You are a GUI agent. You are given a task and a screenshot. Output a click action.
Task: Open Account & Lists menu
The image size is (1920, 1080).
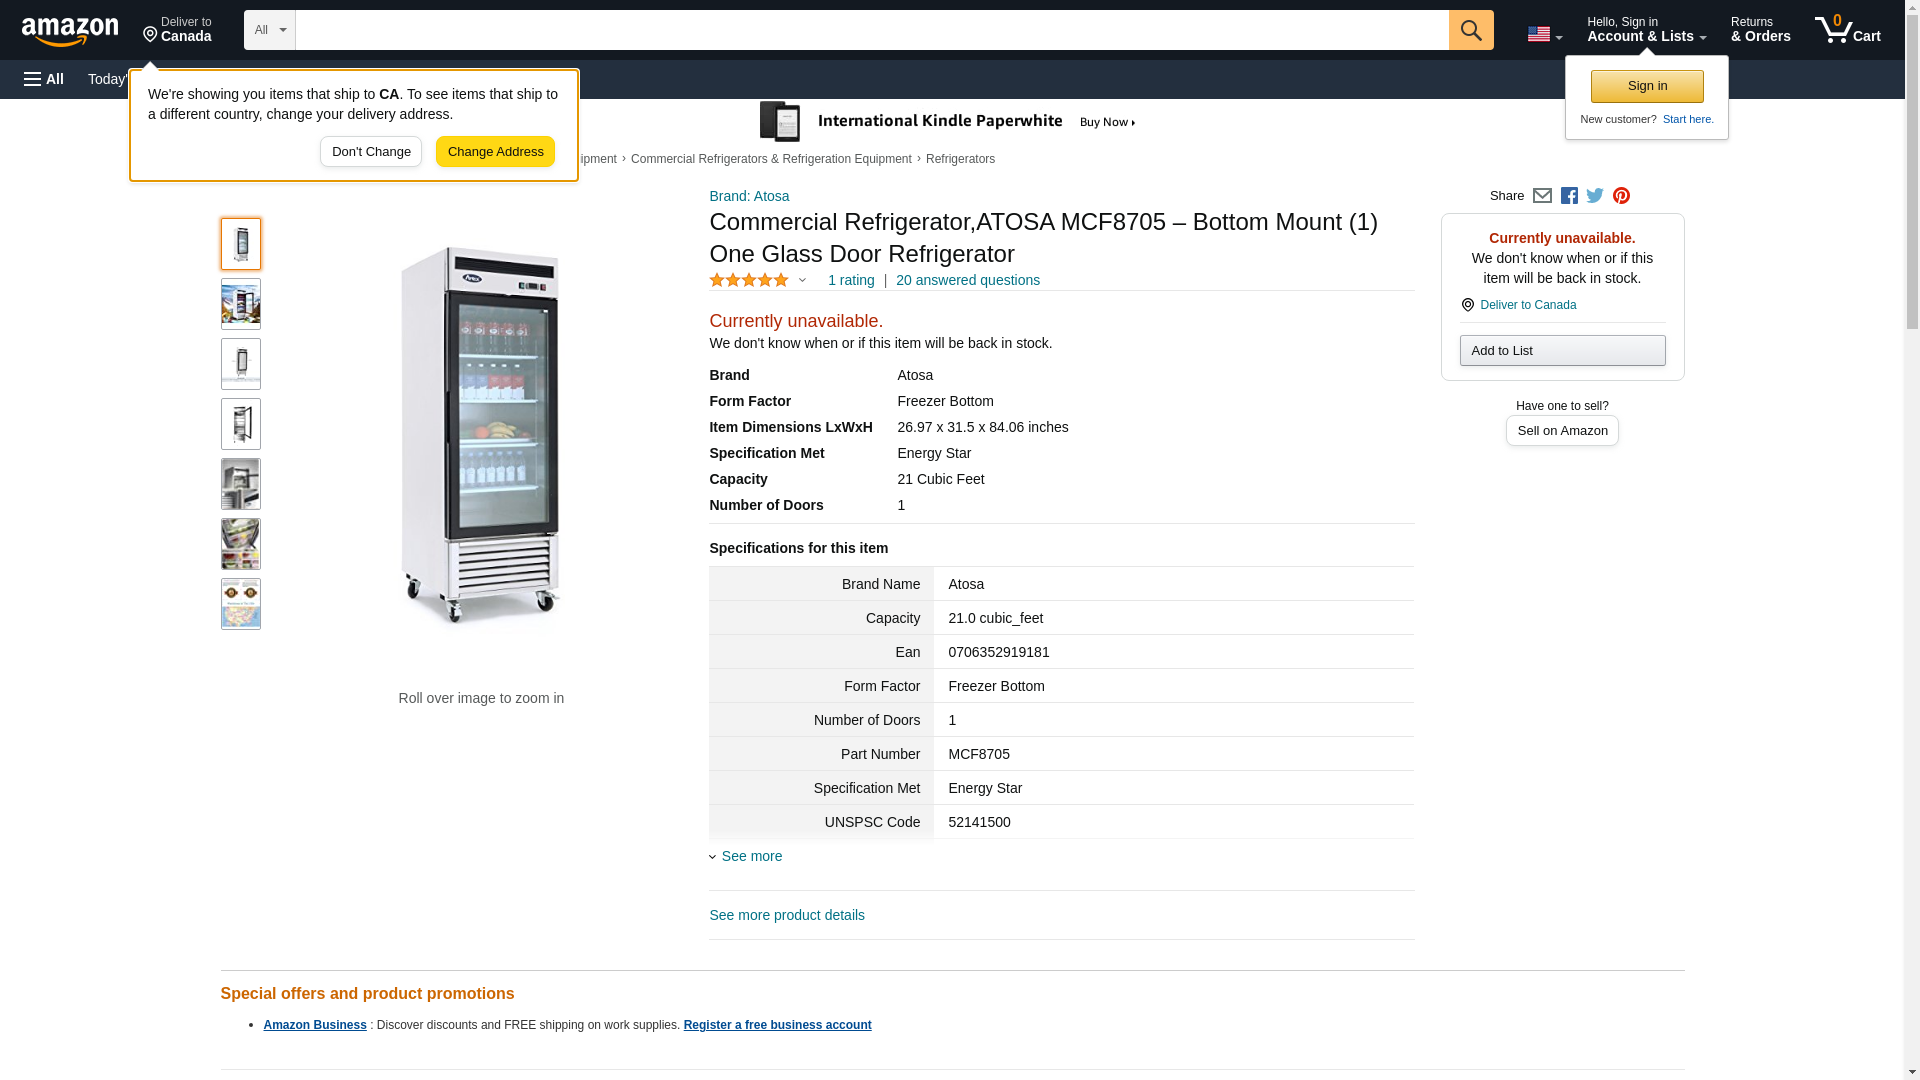[1646, 30]
